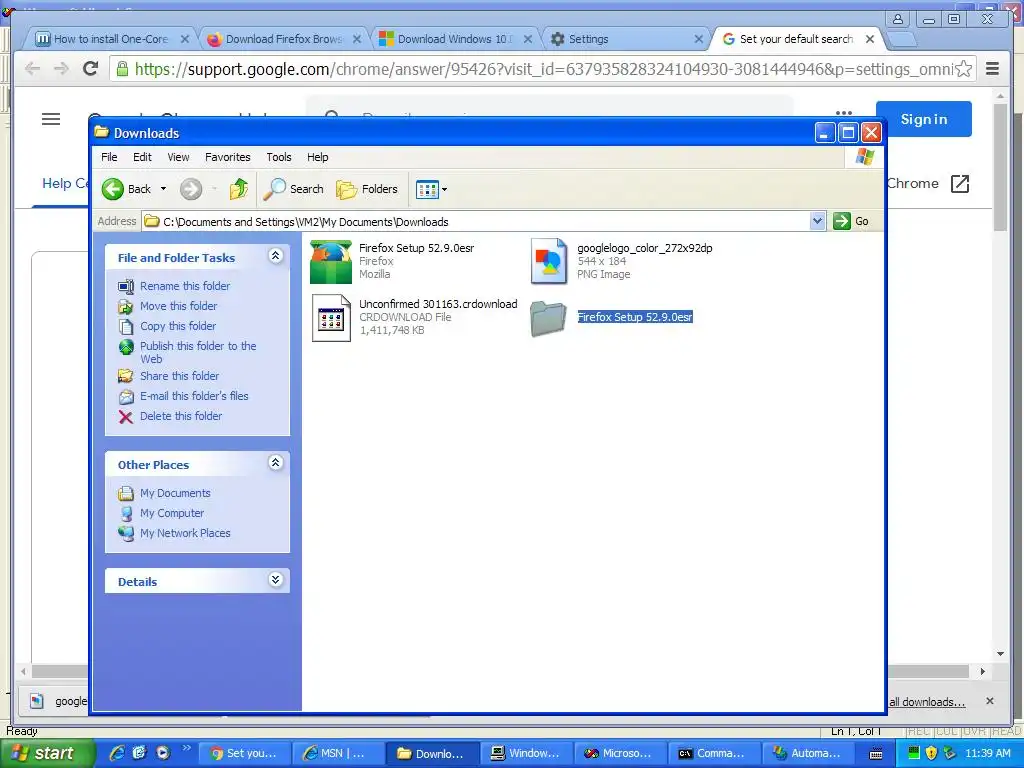Open the Microso... taskbar button
The image size is (1024, 768).
(x=619, y=754)
